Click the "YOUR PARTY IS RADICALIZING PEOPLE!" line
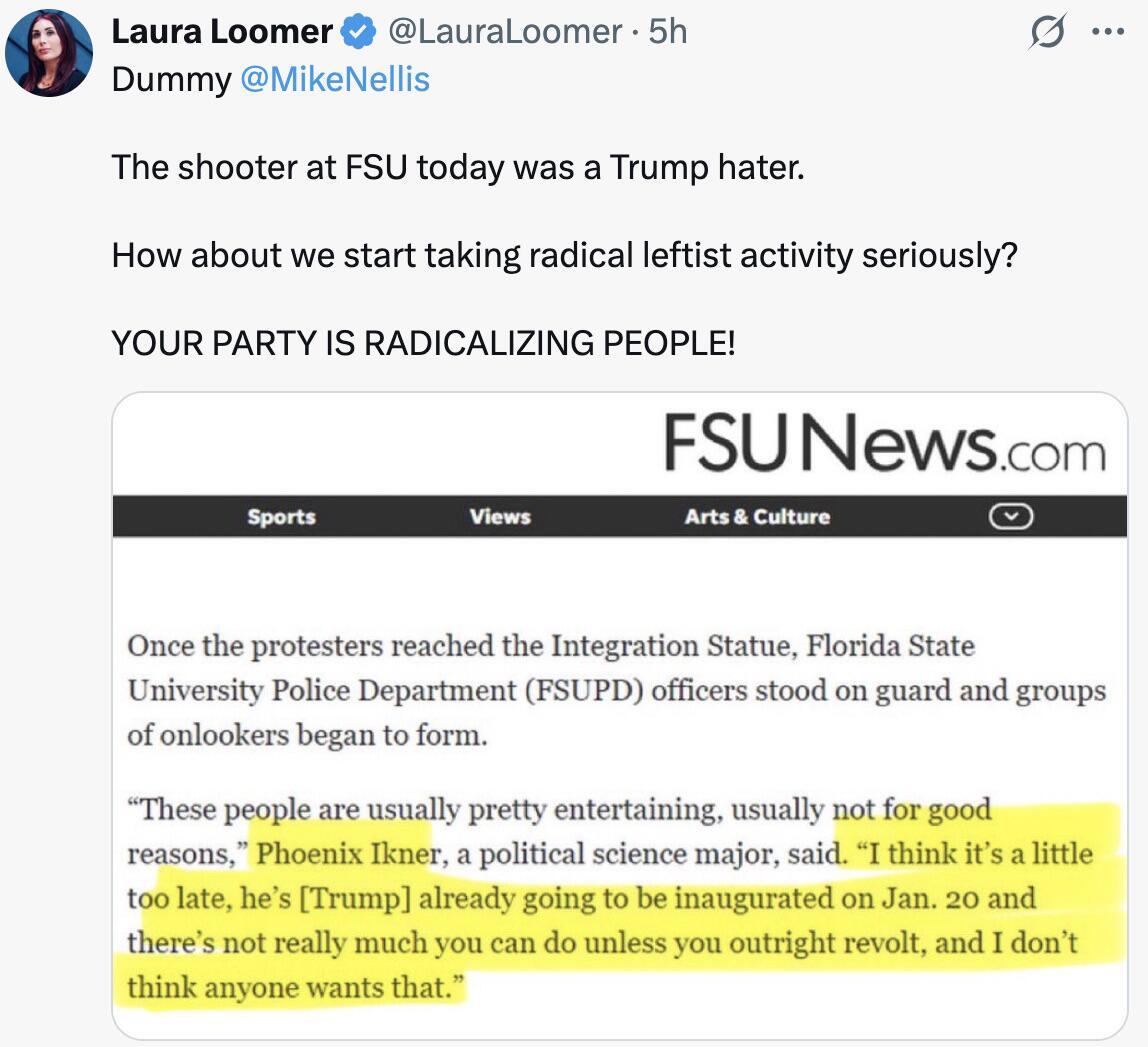 pyautogui.click(x=423, y=343)
